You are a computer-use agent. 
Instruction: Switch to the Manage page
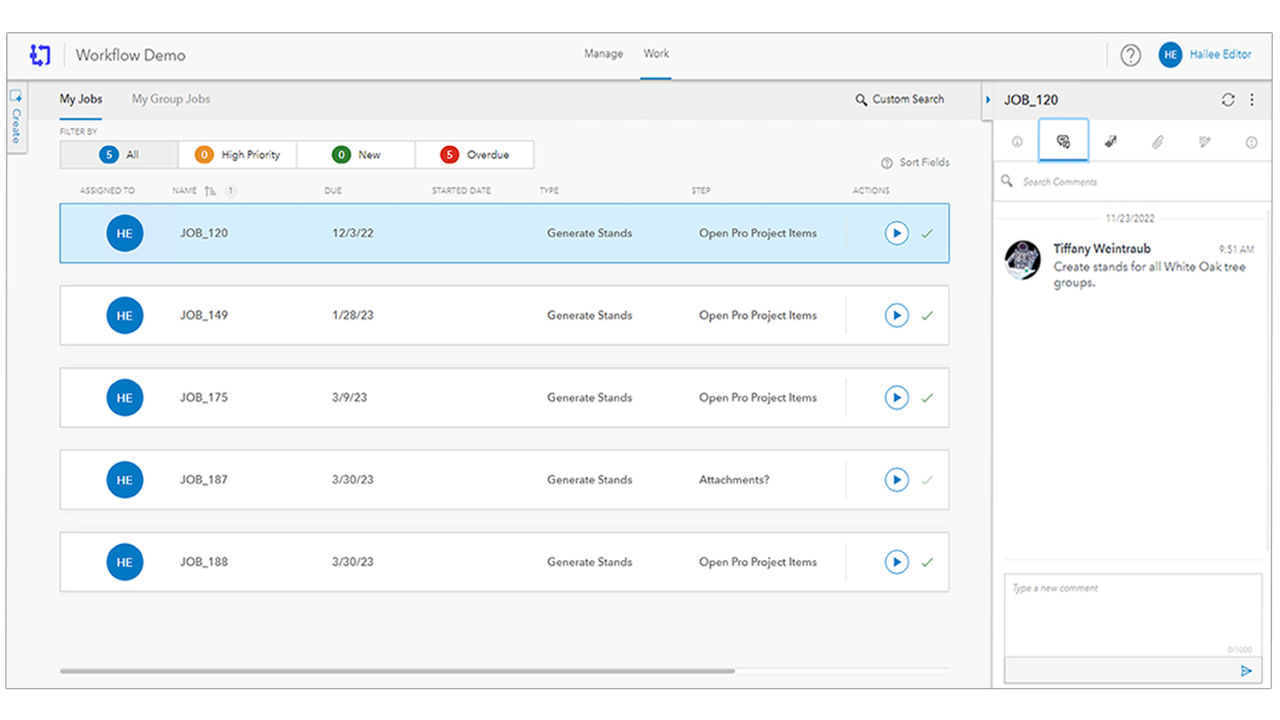coord(603,54)
